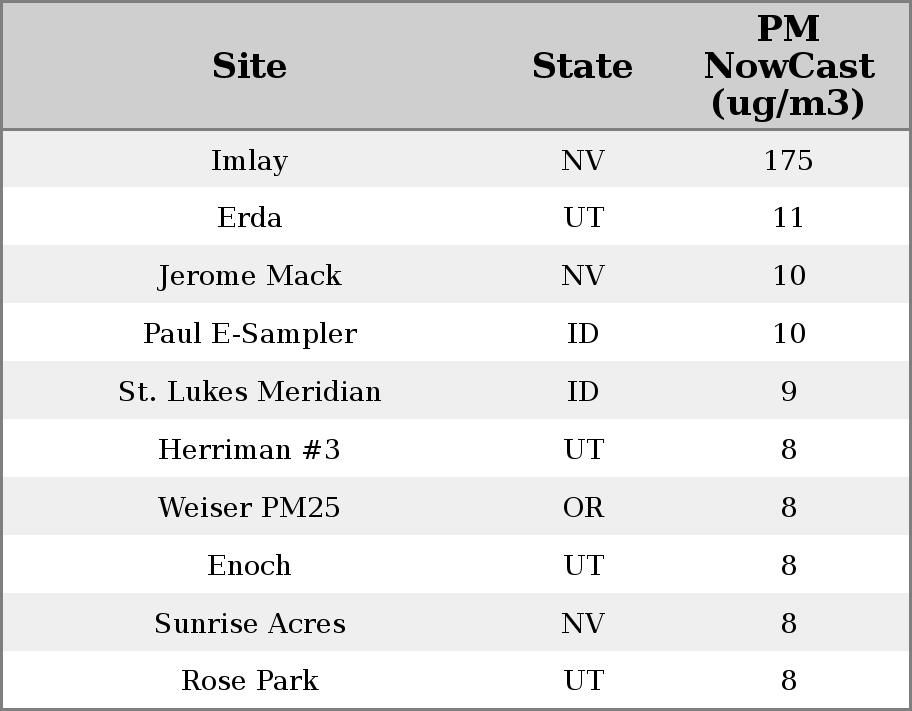This screenshot has height=711, width=912.
Task: Select the Imlay site cell
Action: tap(249, 160)
